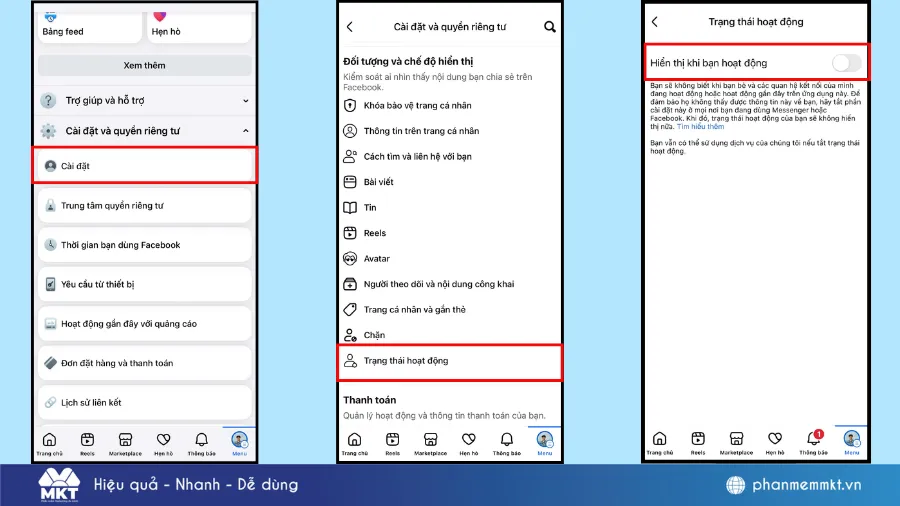Open search in settings screen header
The image size is (900, 506).
(x=549, y=26)
